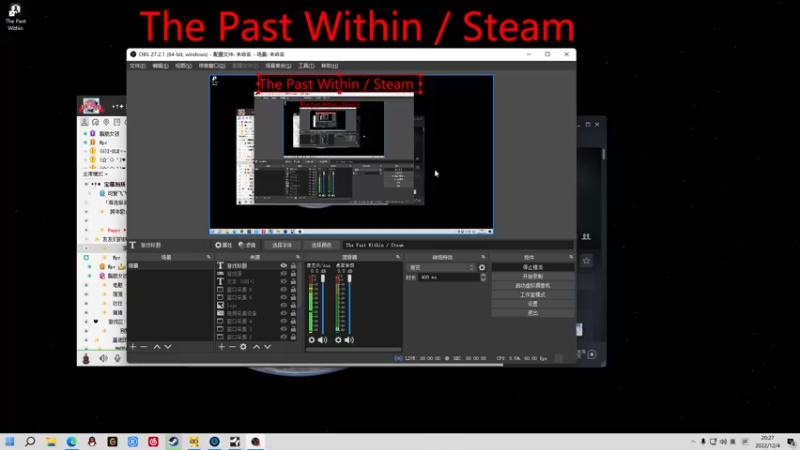Add a new source with the plus button
The height and width of the screenshot is (450, 800).
(x=221, y=347)
